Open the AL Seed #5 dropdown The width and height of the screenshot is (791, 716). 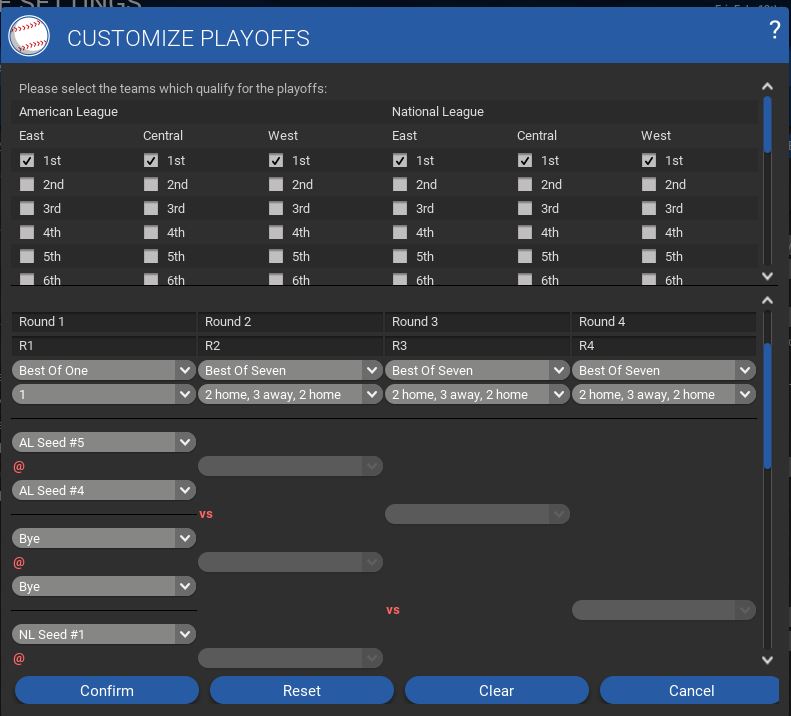pyautogui.click(x=103, y=442)
